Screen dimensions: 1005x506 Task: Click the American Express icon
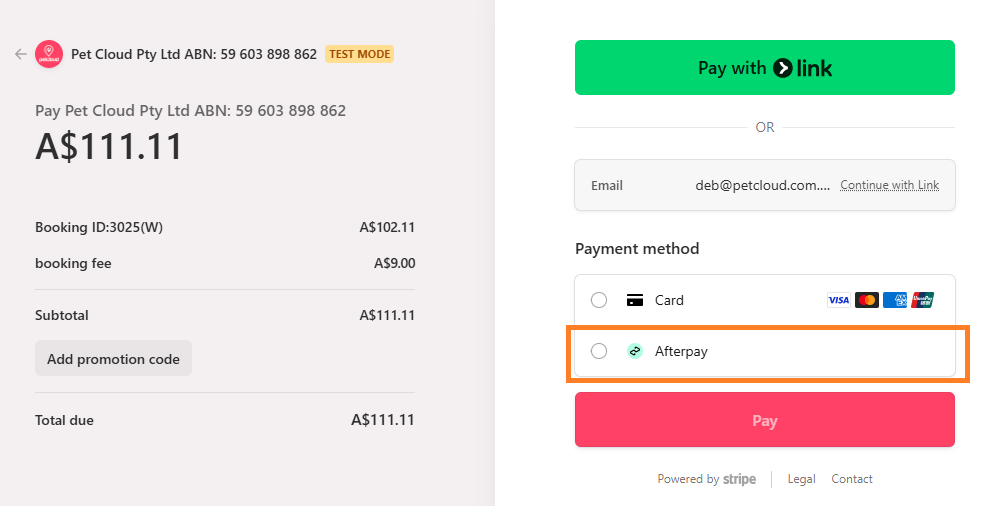click(895, 300)
